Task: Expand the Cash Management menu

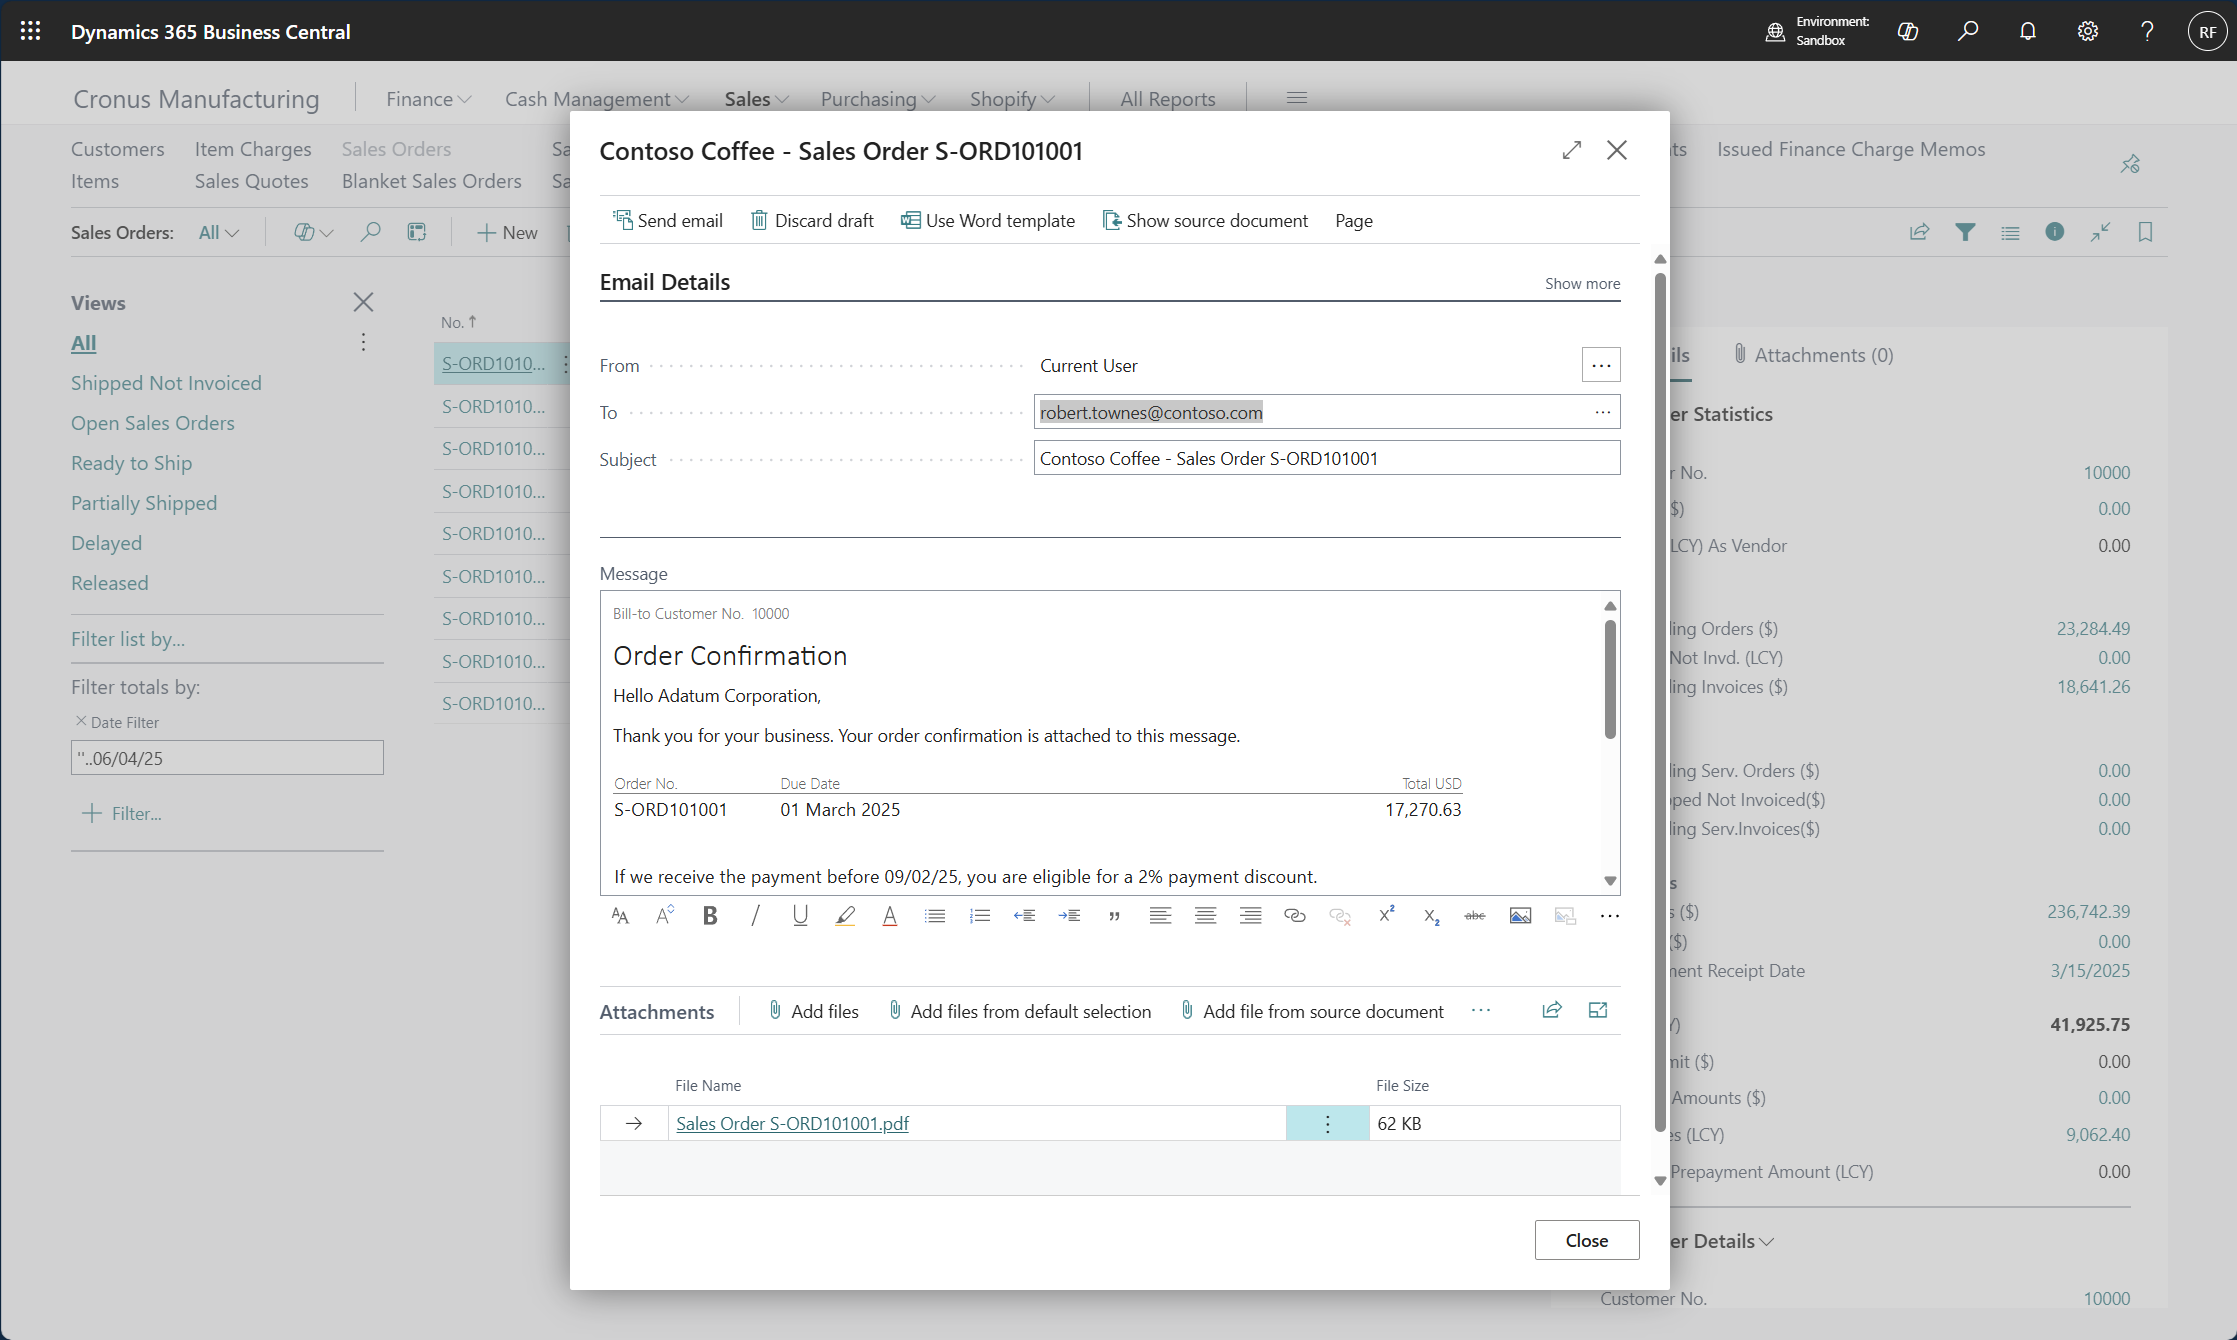Action: click(x=596, y=98)
